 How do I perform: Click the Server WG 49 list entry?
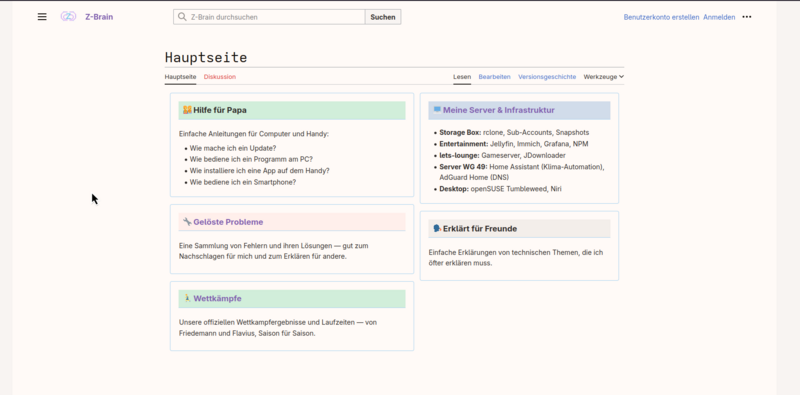tap(522, 172)
